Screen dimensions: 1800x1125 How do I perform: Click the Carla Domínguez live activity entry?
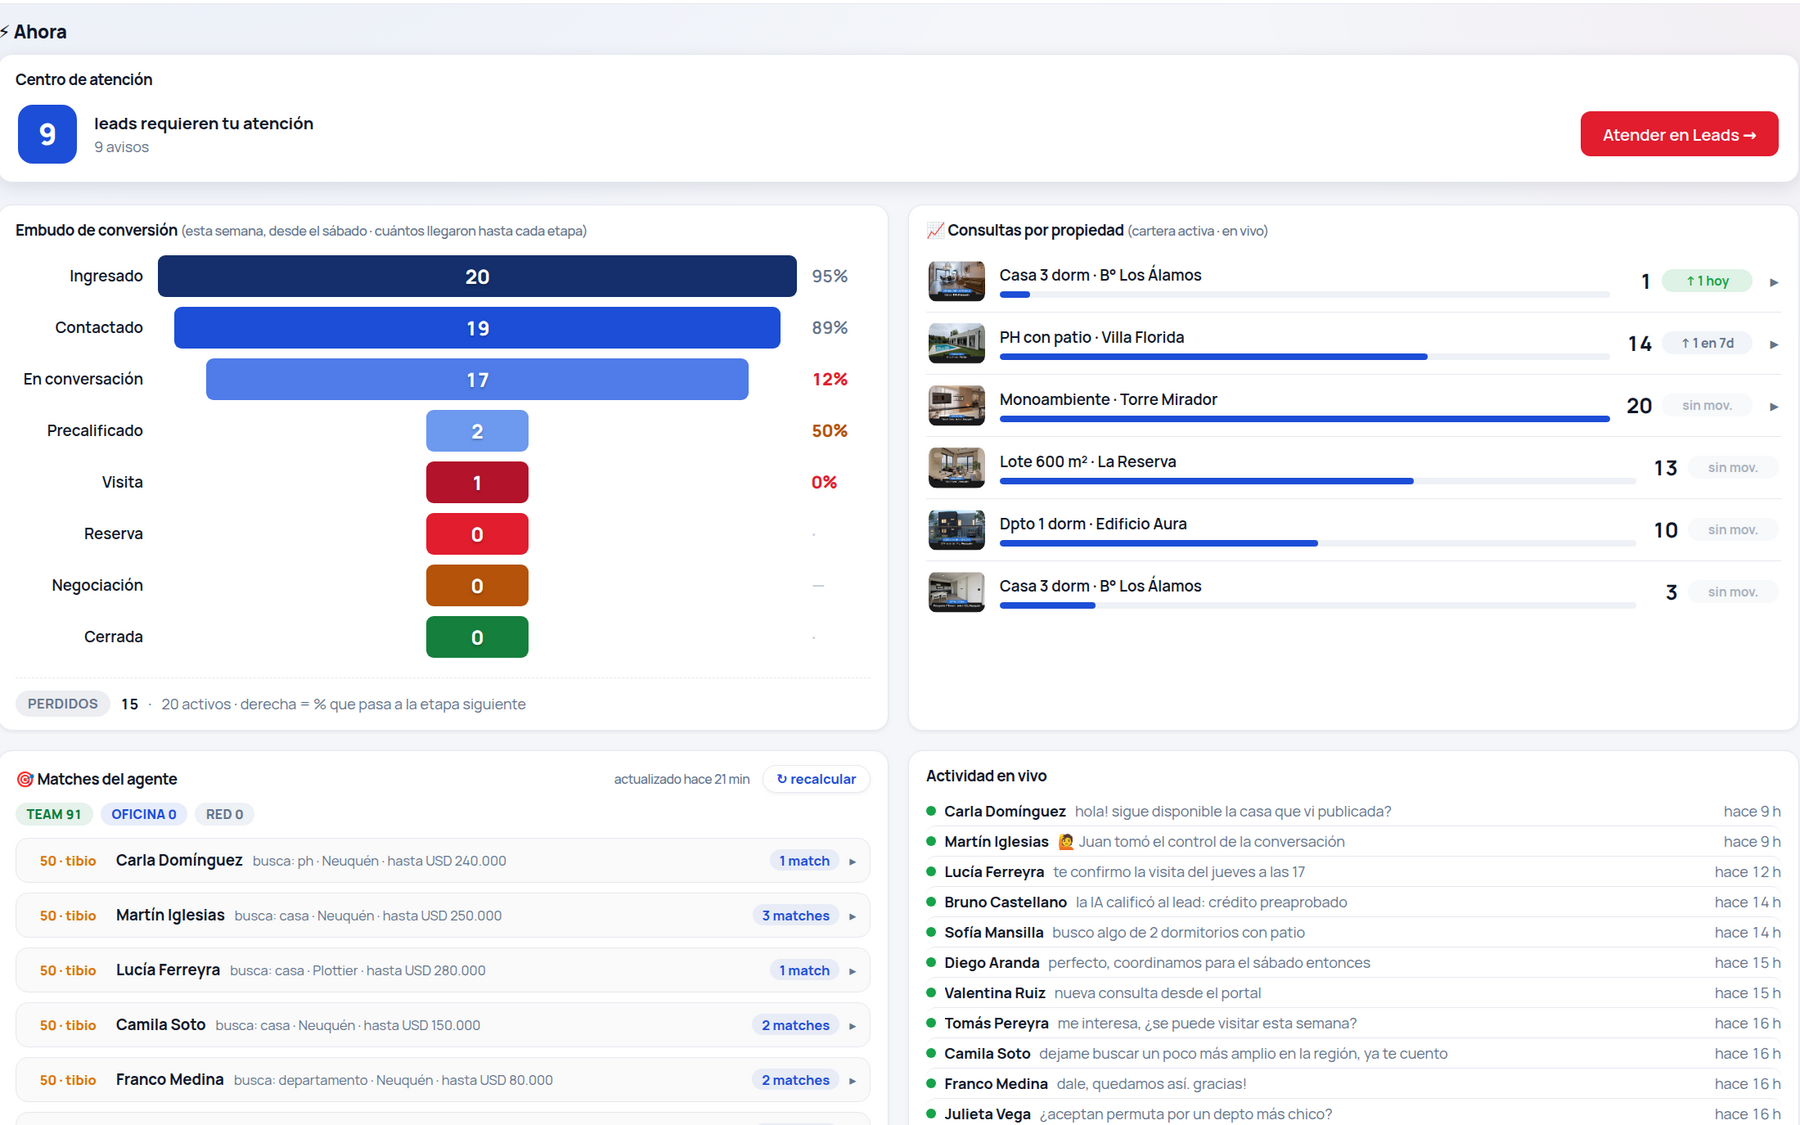click(1353, 812)
